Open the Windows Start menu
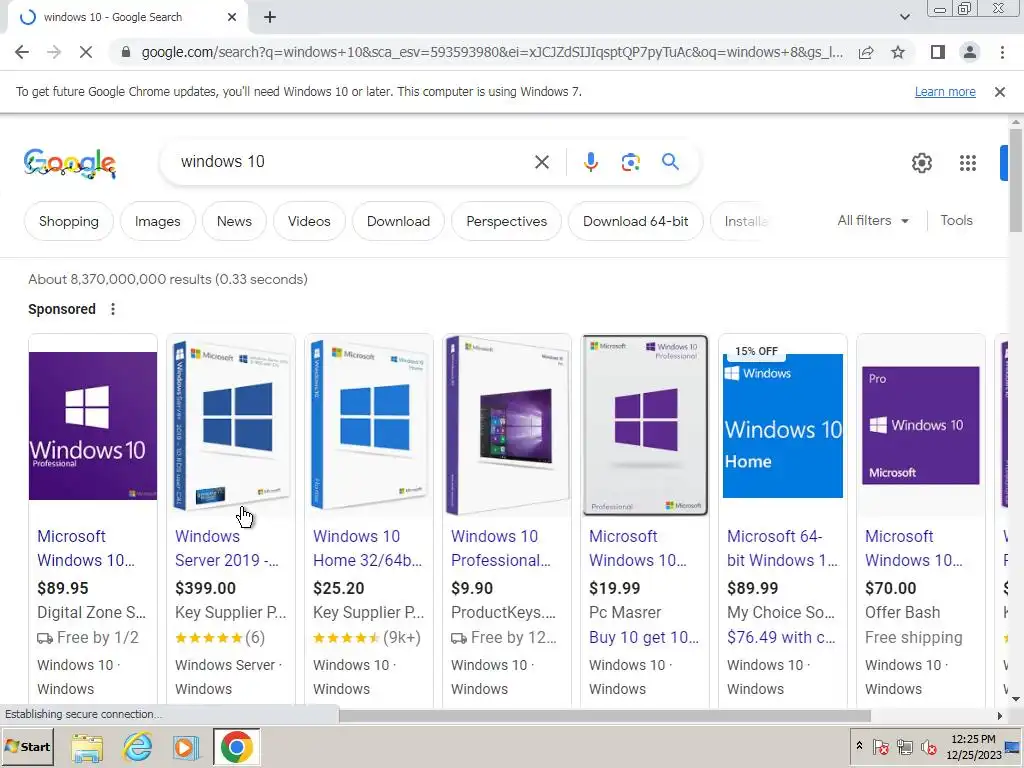1024x768 pixels. [x=27, y=746]
